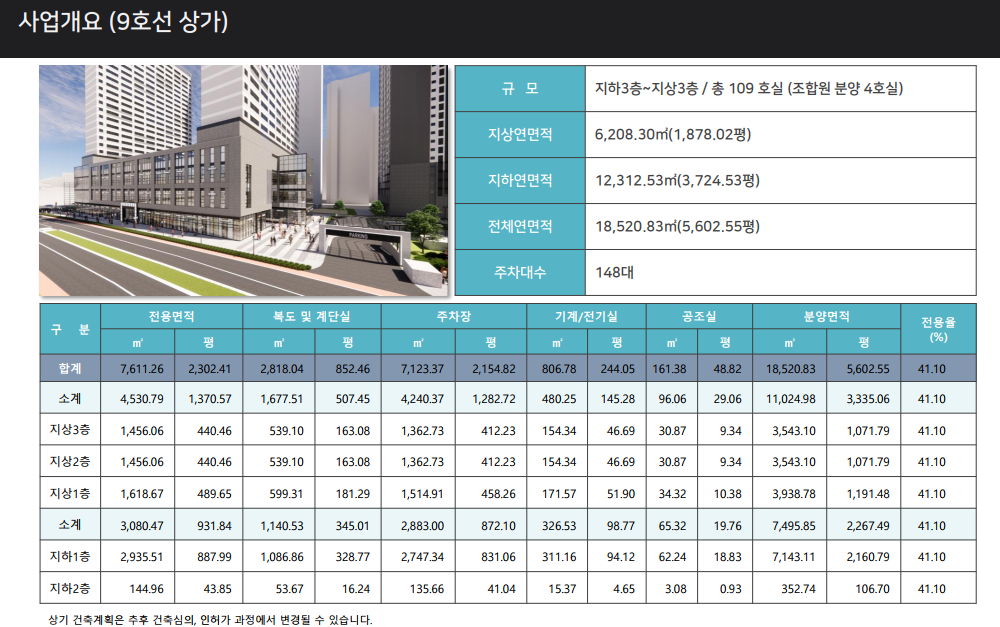The height and width of the screenshot is (627, 1000).
Task: Click the '전용면적' column header
Action: tap(172, 316)
